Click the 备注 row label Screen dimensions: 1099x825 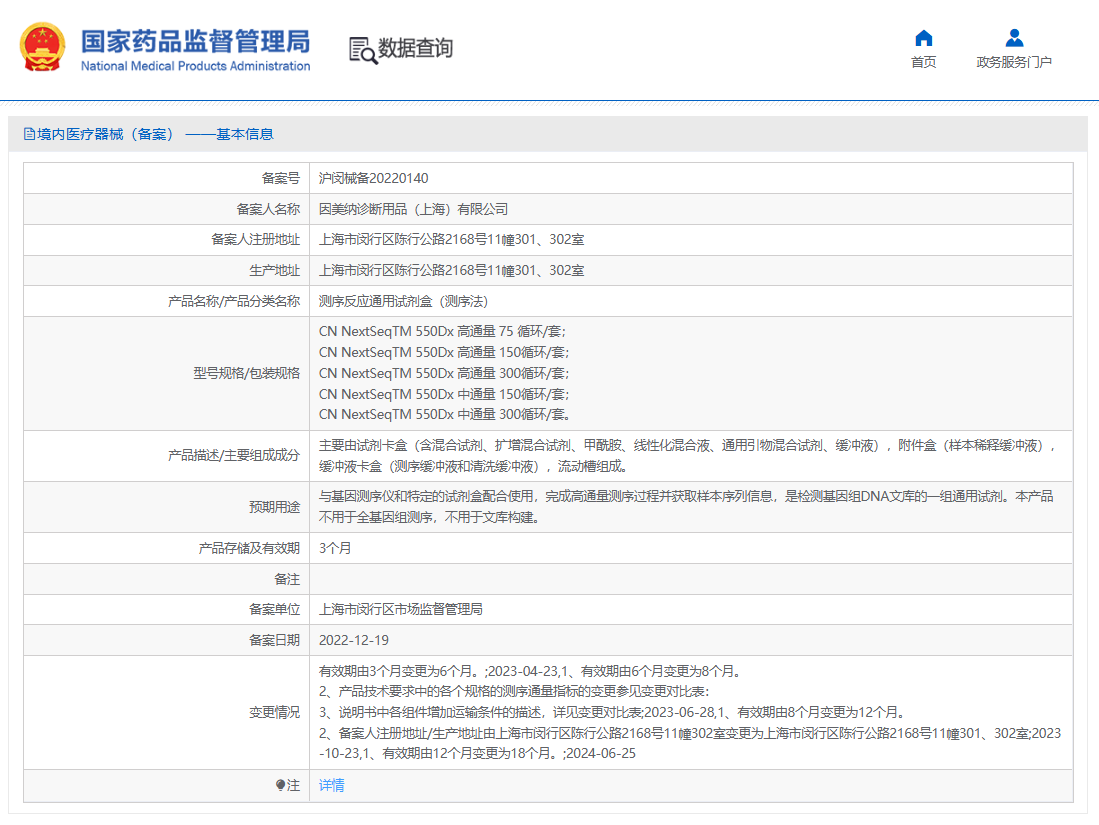point(287,579)
